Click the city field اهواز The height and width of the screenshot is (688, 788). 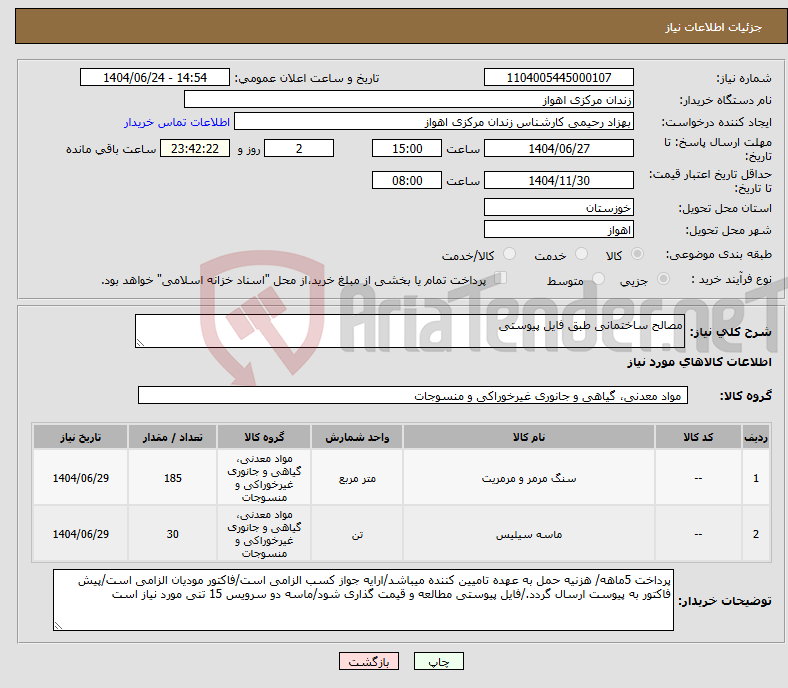[x=559, y=230]
